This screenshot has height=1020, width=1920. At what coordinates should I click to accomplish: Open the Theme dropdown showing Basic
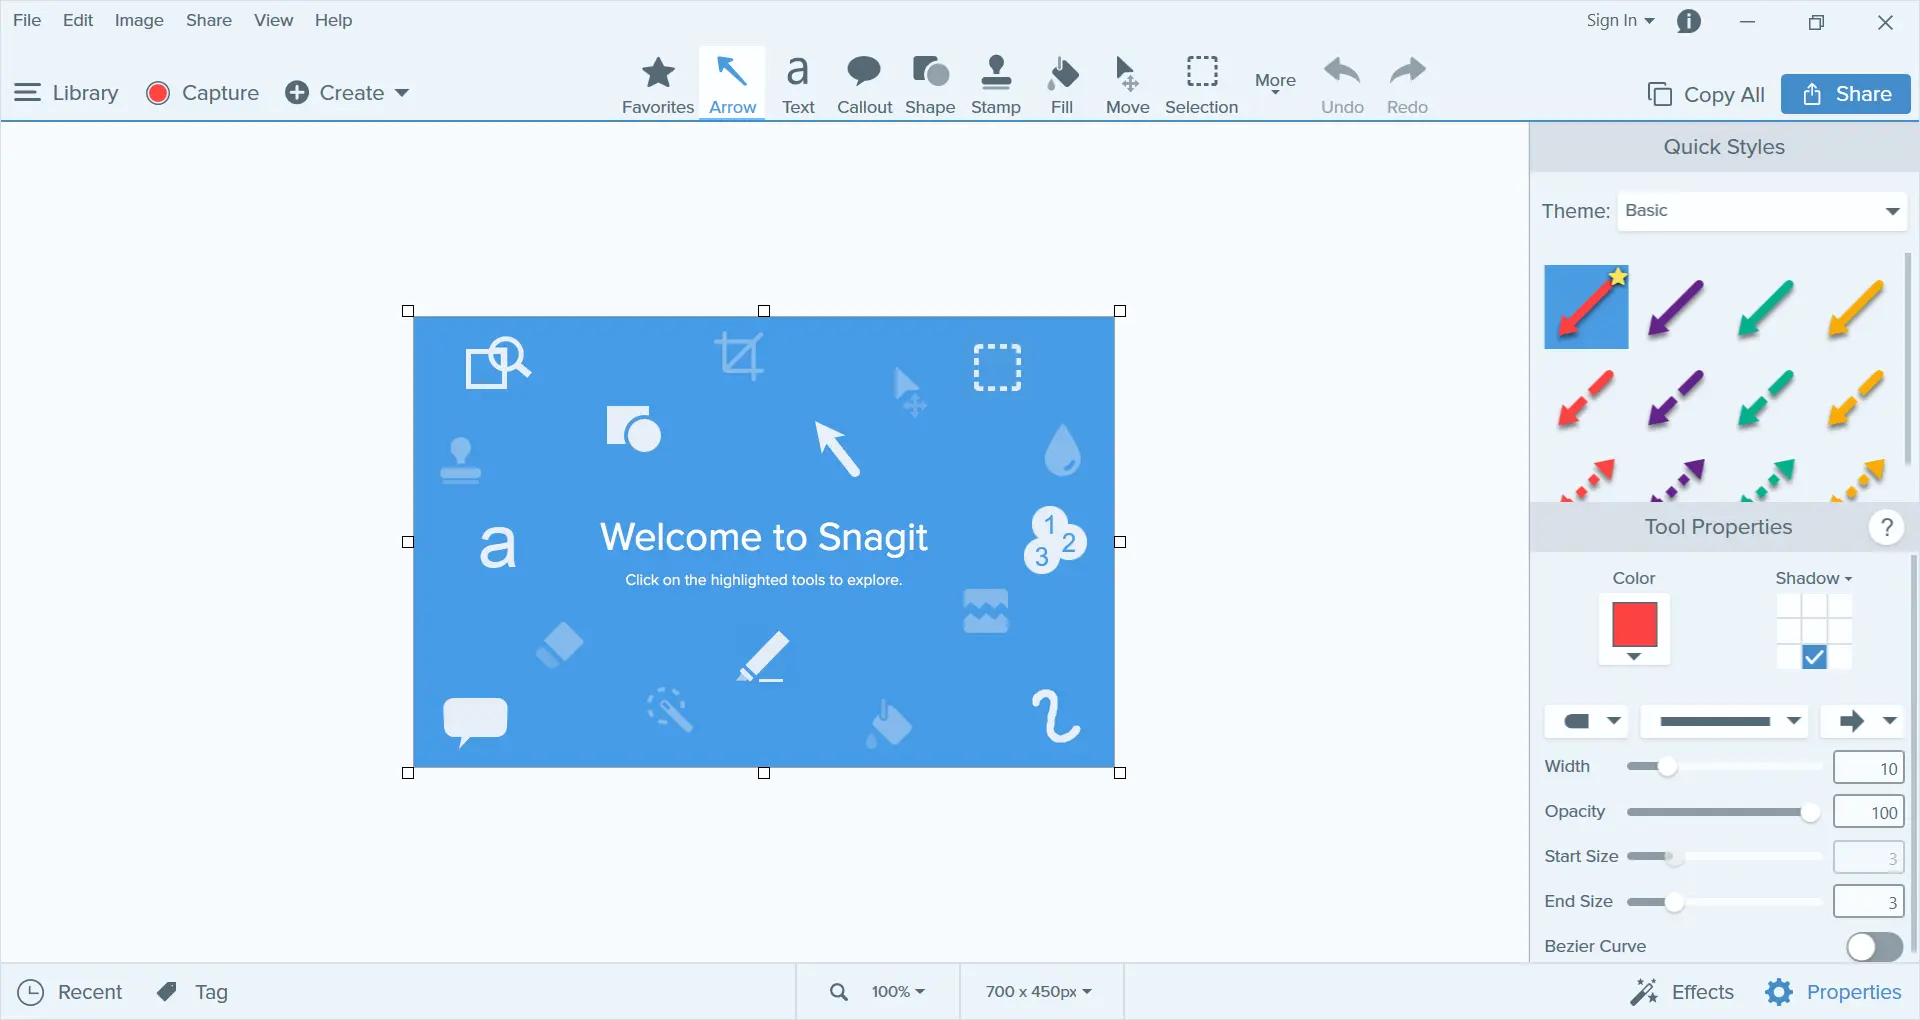click(1762, 211)
